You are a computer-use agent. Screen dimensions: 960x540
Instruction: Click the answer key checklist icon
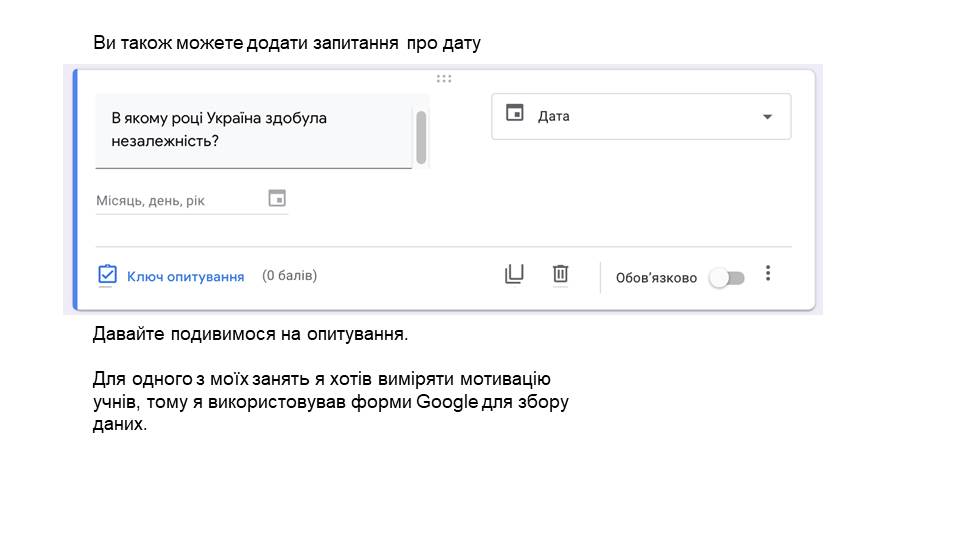(108, 275)
